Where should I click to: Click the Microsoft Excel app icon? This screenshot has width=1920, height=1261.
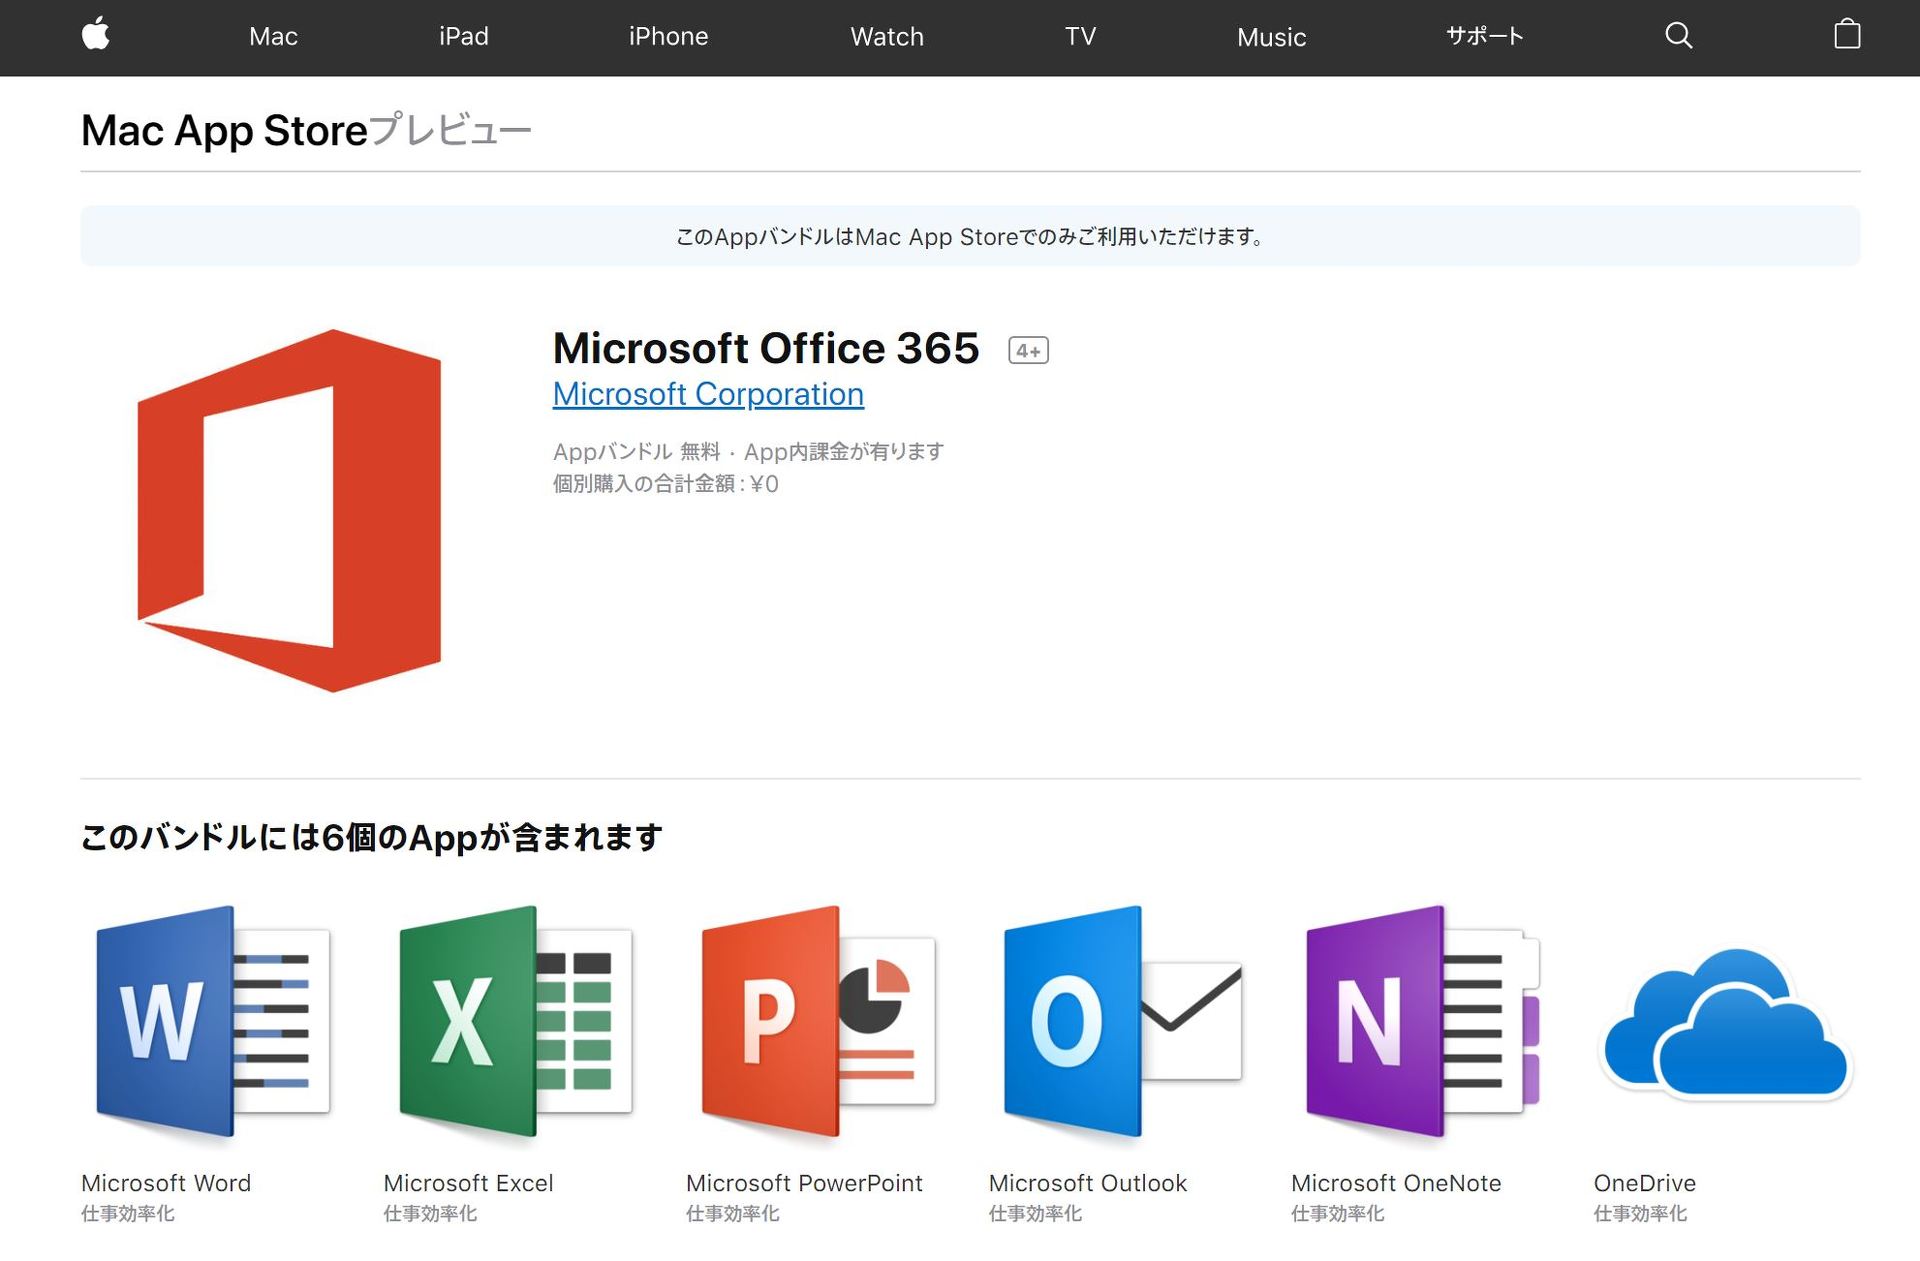[x=515, y=1022]
